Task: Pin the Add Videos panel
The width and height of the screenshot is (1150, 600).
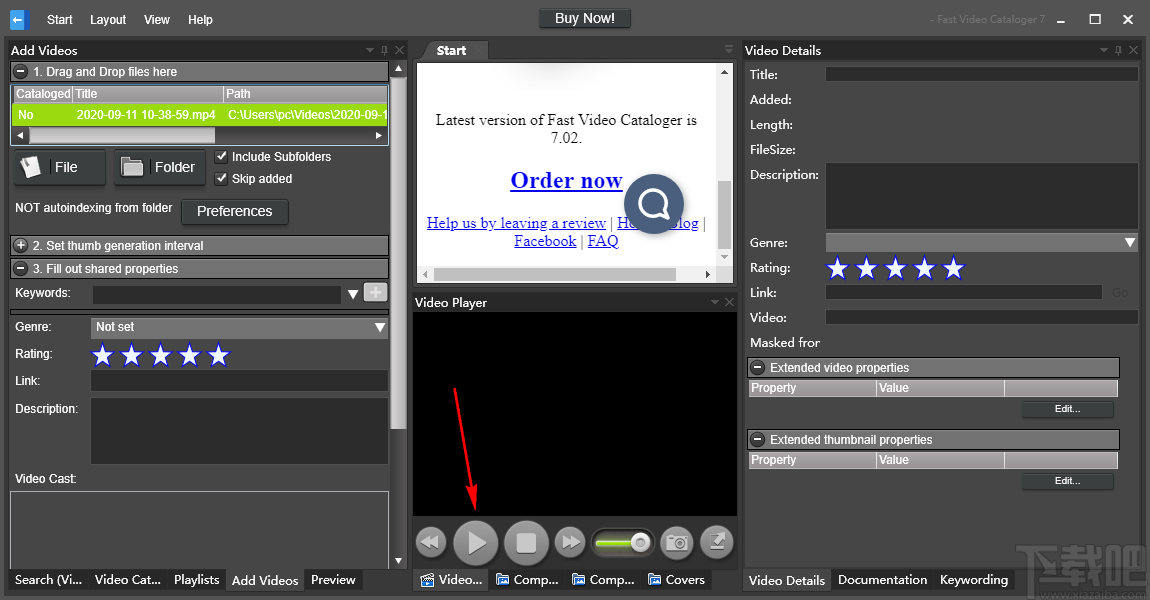Action: (x=383, y=49)
